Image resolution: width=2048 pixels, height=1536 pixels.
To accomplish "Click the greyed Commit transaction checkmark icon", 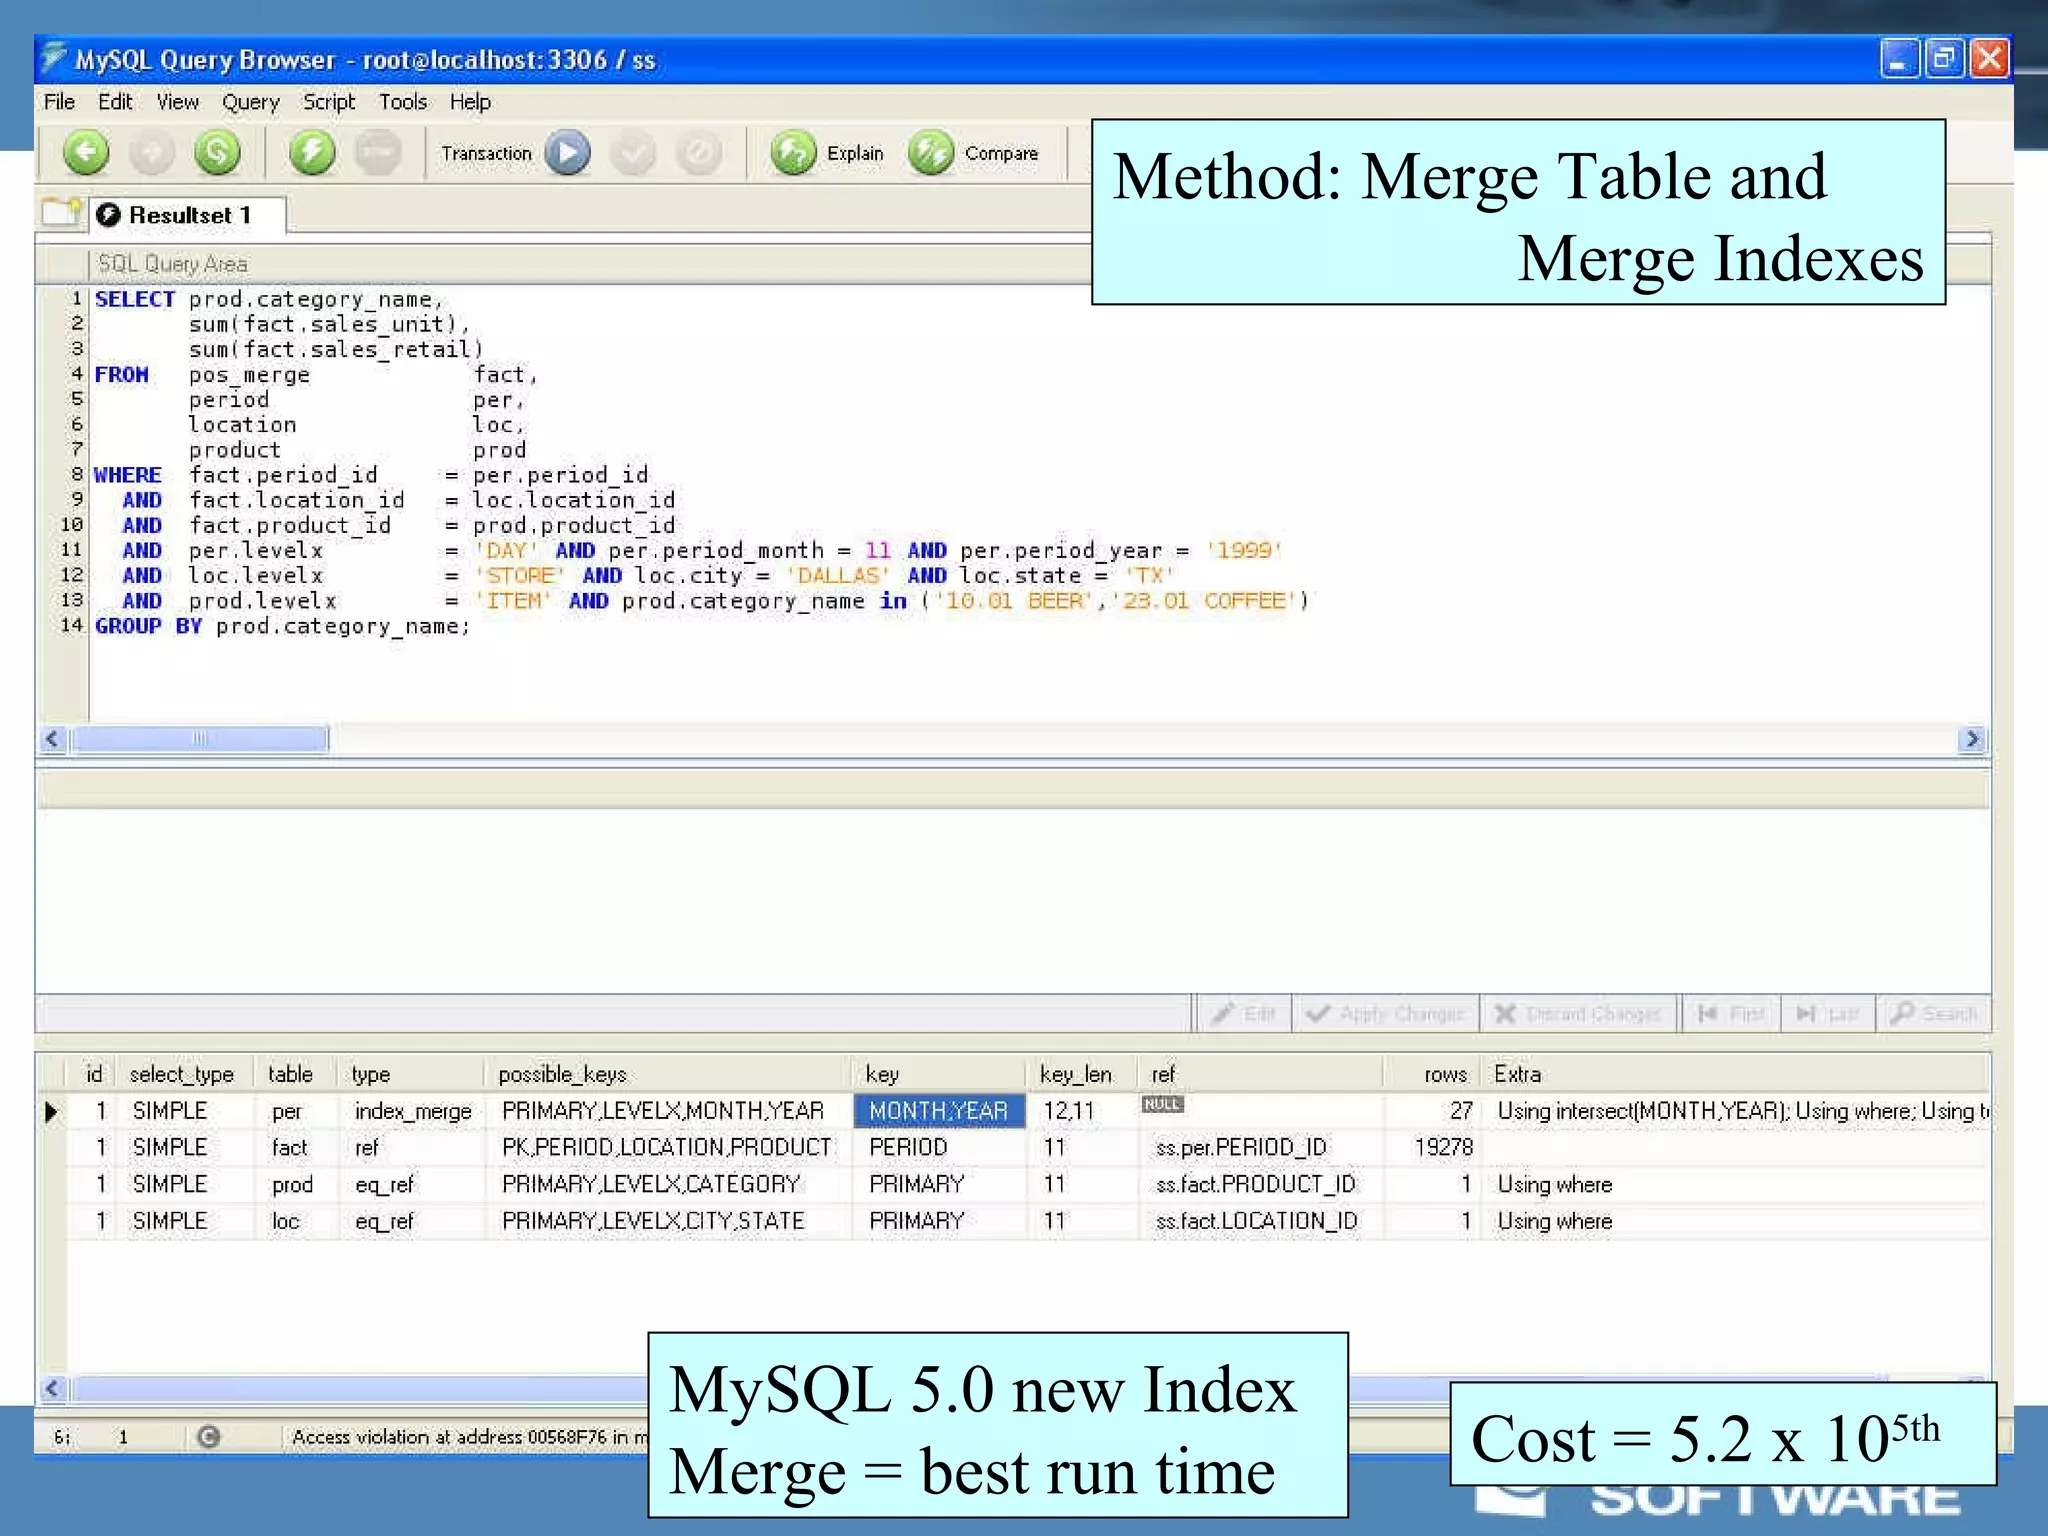I will [x=633, y=153].
